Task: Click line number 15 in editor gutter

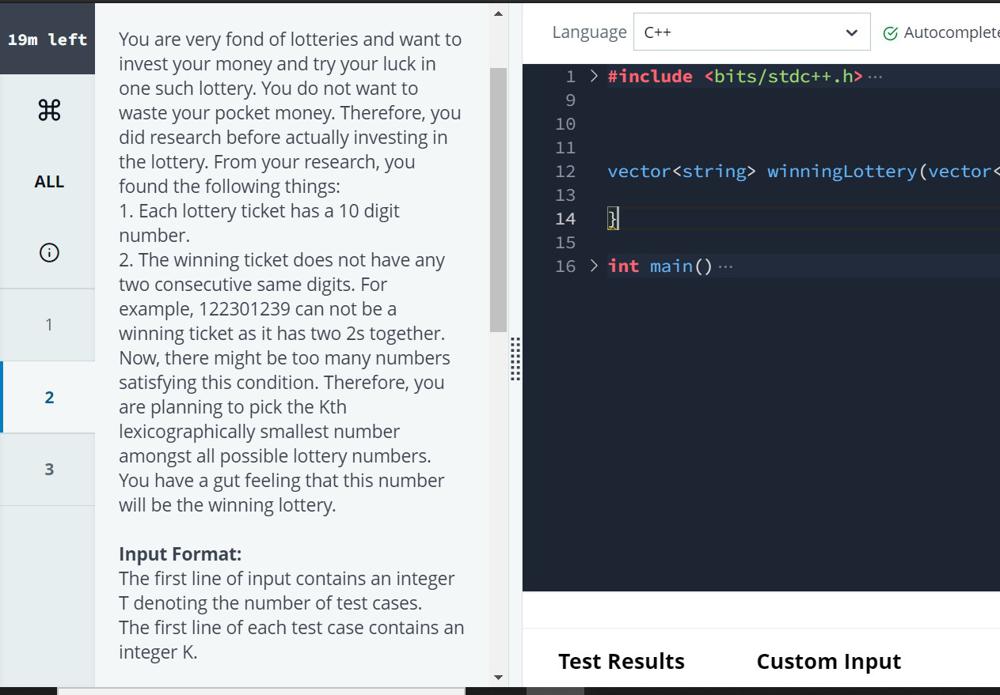Action: click(565, 242)
